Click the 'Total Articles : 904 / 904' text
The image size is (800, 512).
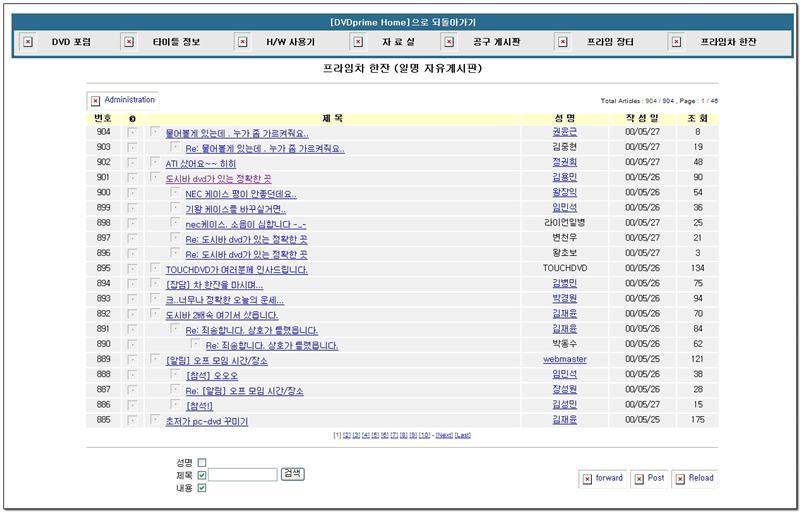point(638,101)
